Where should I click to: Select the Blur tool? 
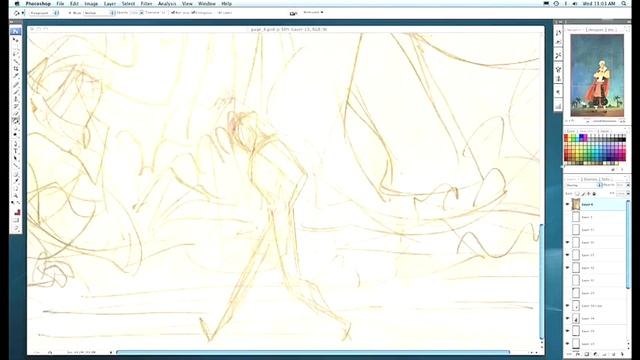click(16, 128)
